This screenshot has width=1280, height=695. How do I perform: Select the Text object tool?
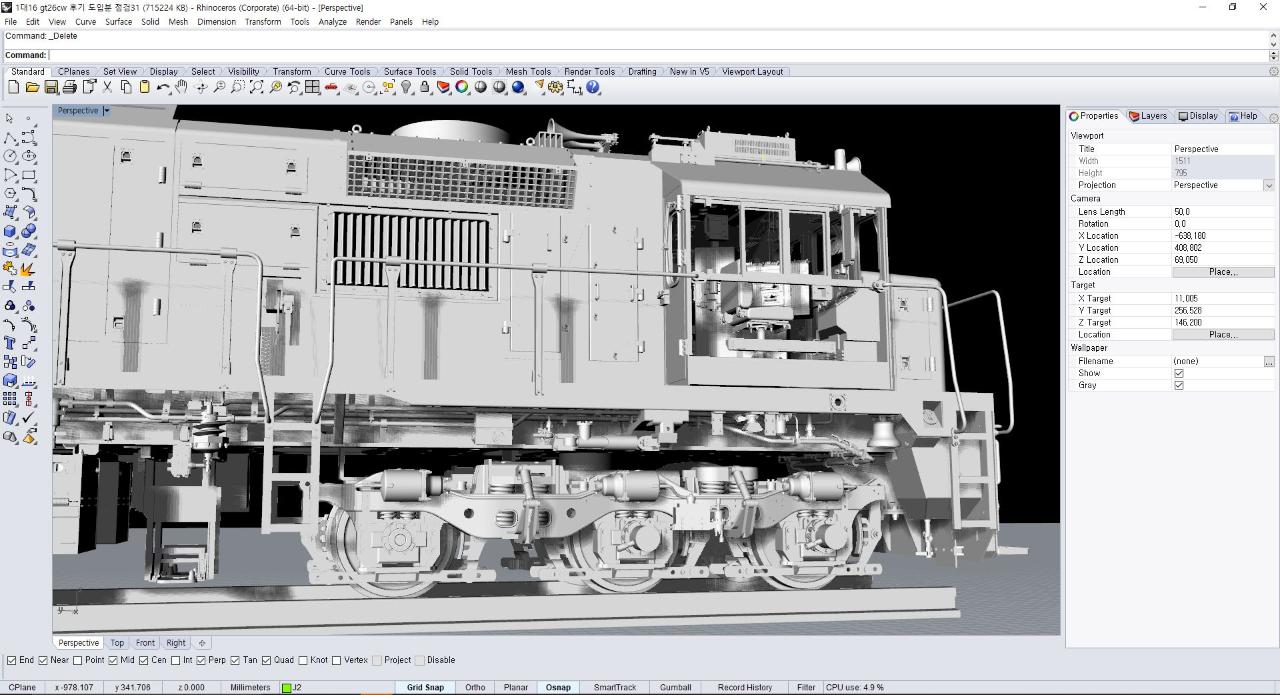click(10, 343)
